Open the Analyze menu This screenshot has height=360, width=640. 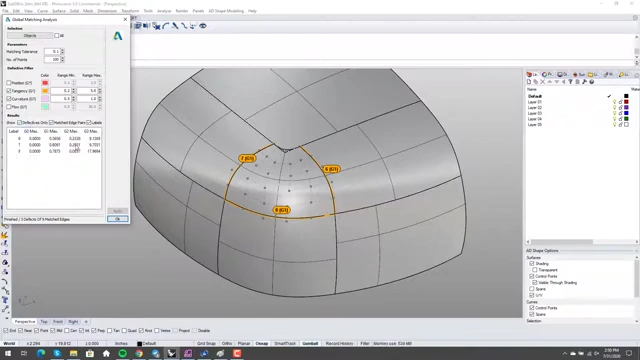[x=164, y=11]
